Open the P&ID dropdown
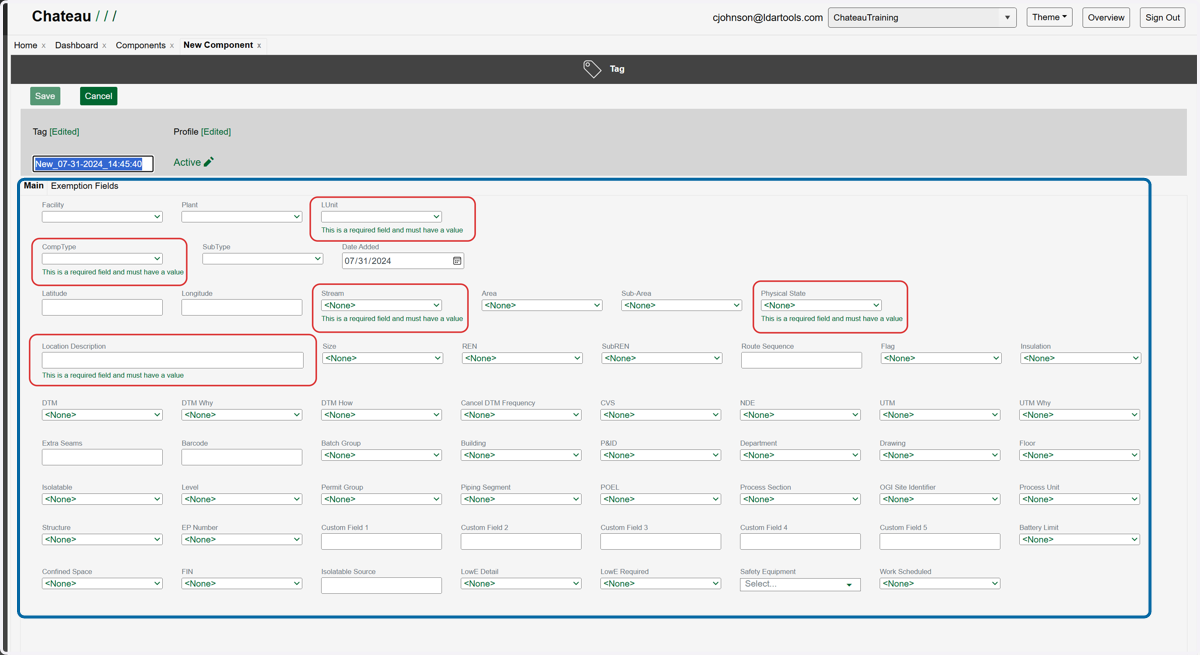This screenshot has height=655, width=1200. tap(660, 455)
